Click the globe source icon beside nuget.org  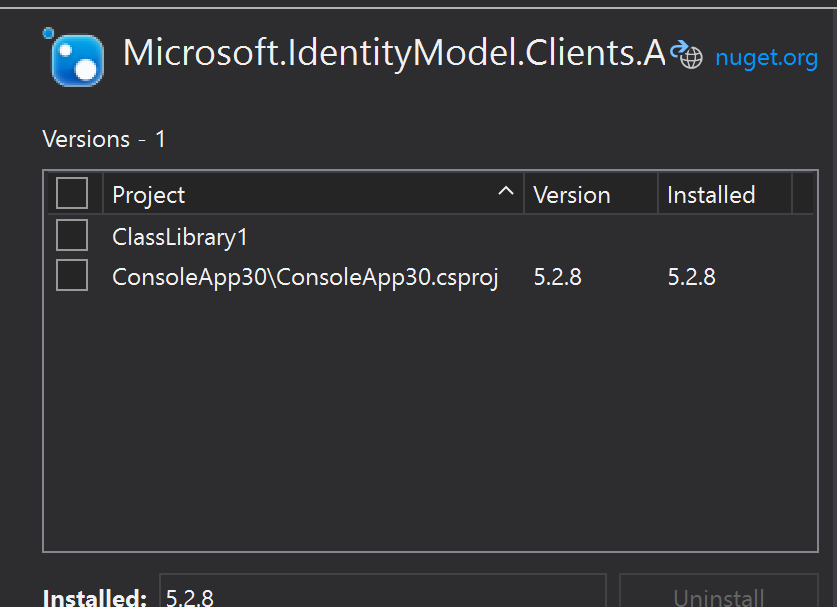point(686,55)
